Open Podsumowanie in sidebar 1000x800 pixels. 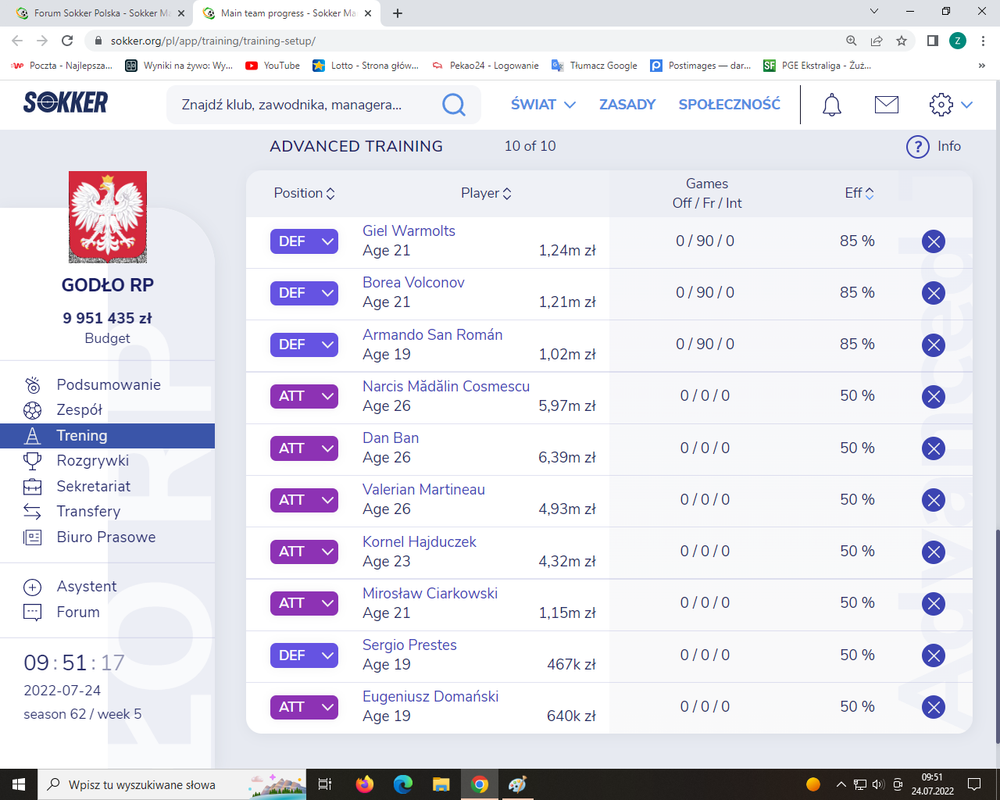click(108, 385)
